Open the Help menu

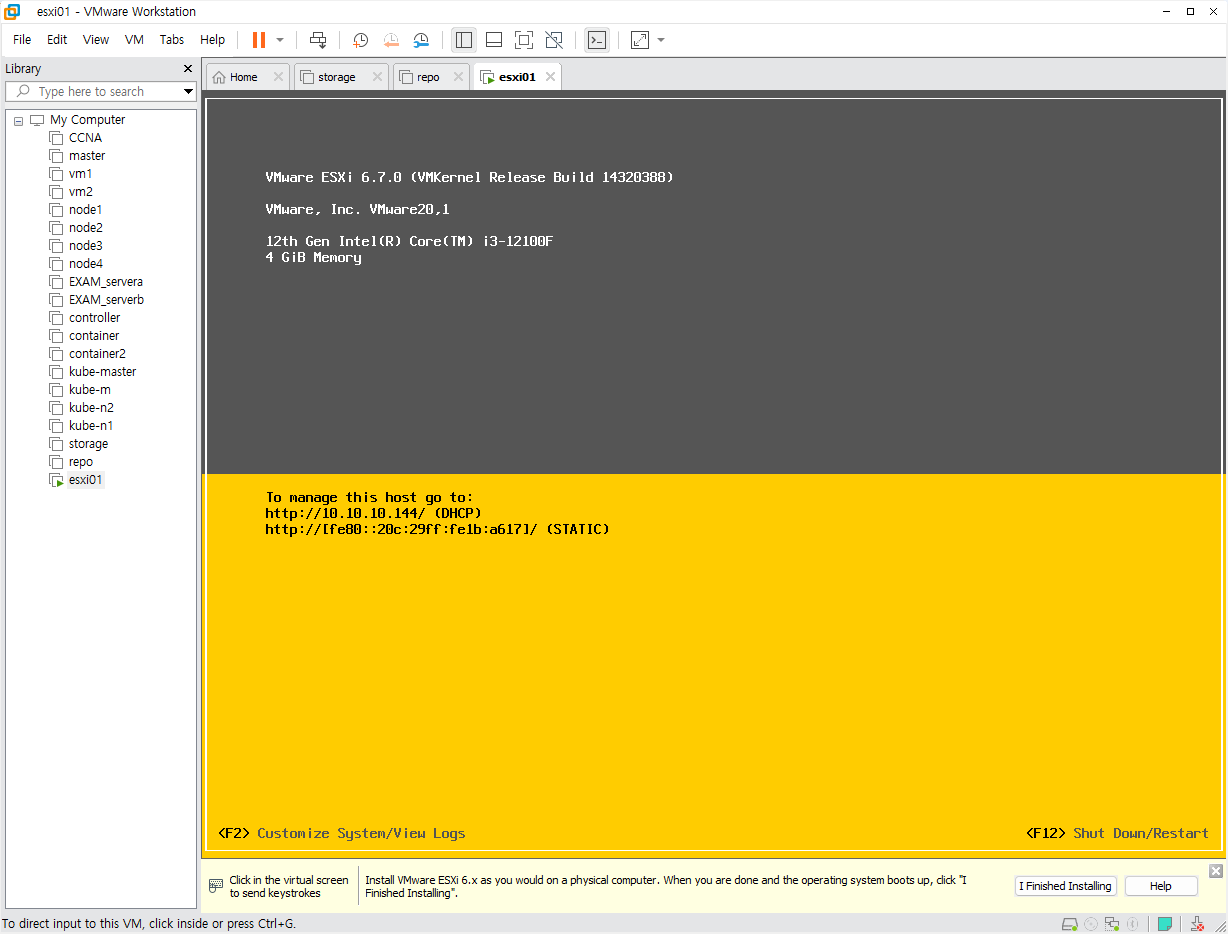(x=213, y=40)
